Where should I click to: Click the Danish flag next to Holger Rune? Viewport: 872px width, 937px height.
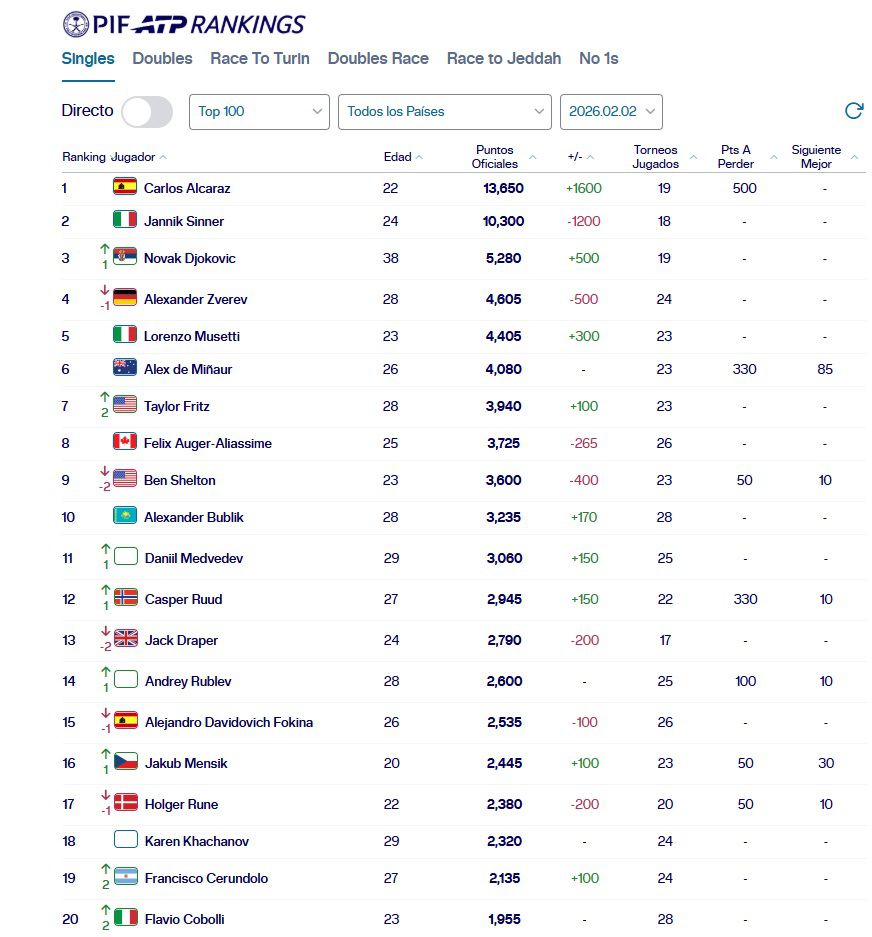click(x=124, y=804)
